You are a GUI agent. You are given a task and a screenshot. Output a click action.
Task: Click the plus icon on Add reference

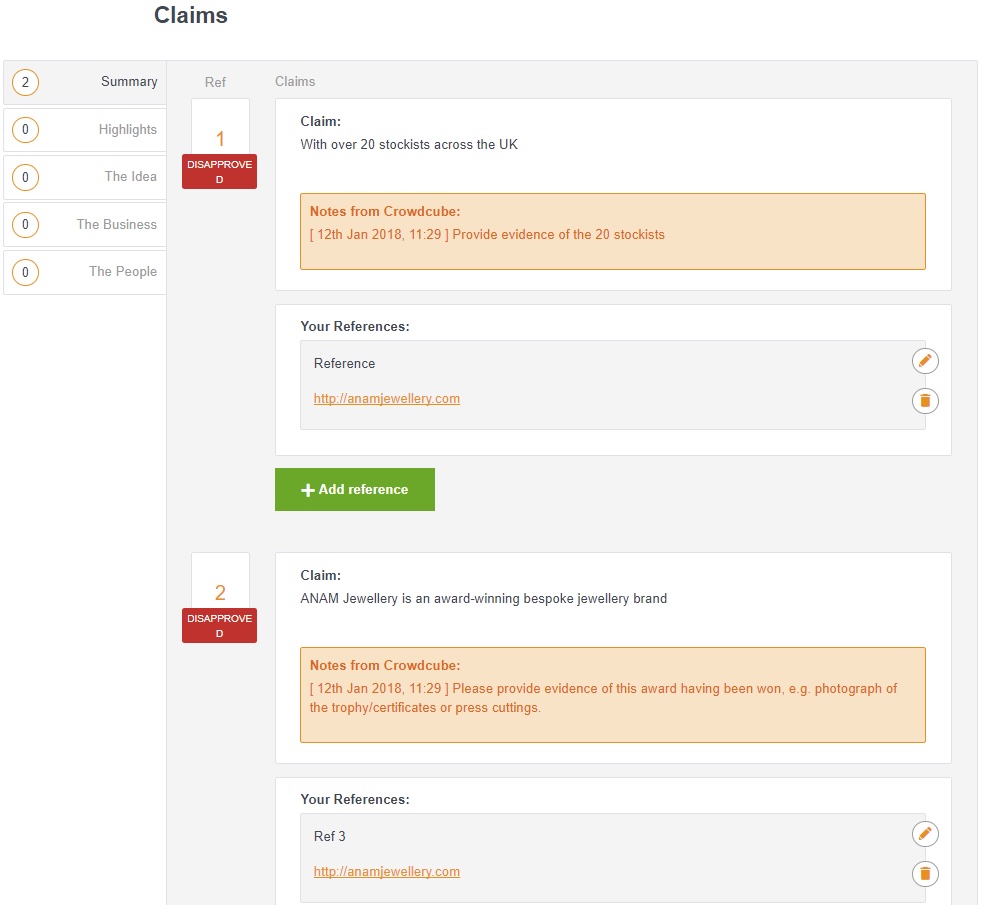(x=307, y=489)
